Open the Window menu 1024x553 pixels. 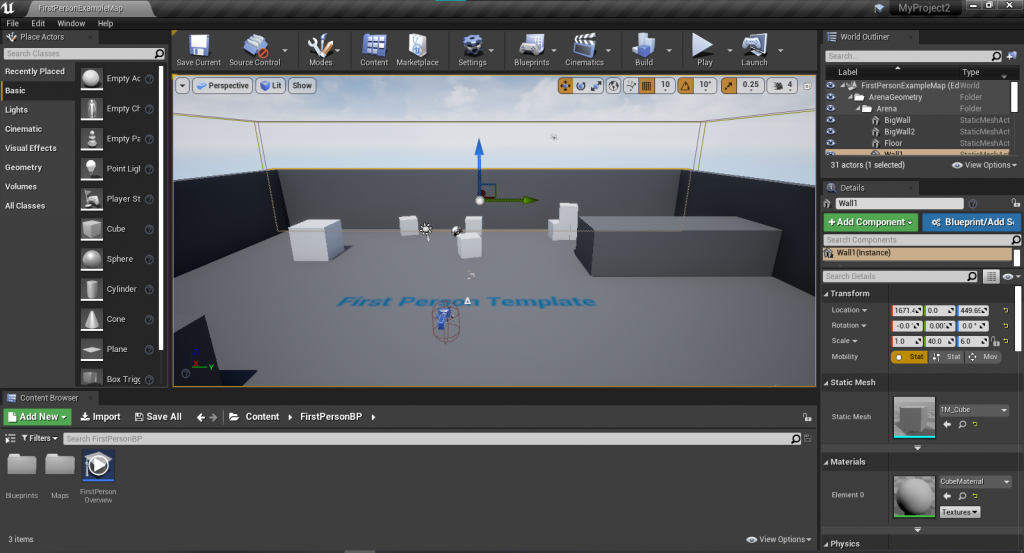point(71,23)
